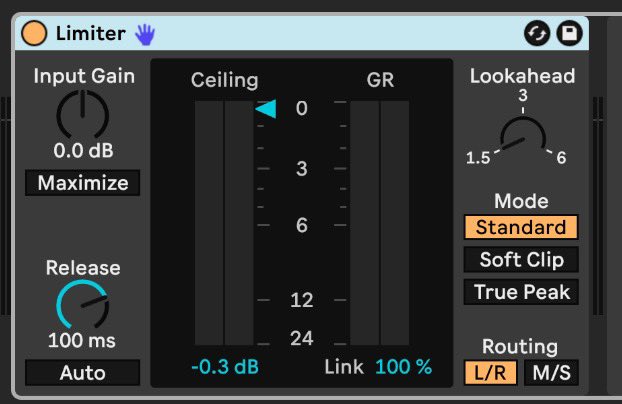Select the 0.0 dB input gain value

[83, 151]
